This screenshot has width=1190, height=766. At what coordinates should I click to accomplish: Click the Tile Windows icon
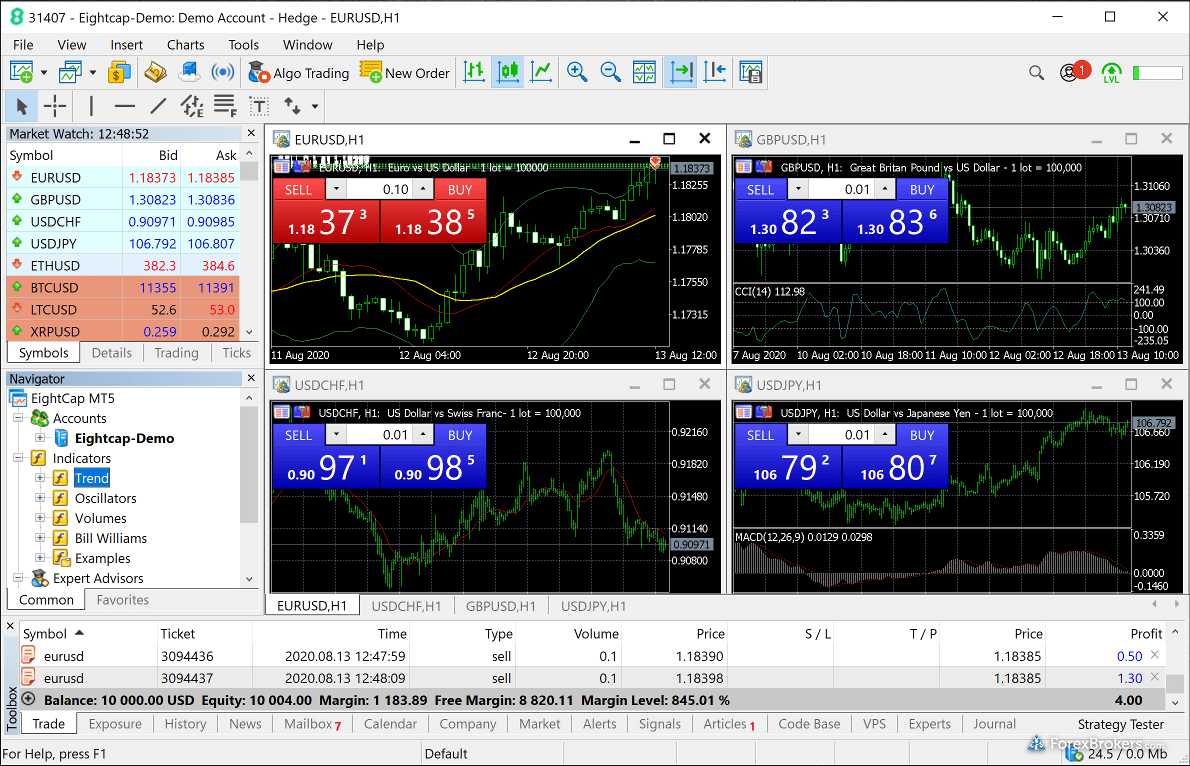(644, 72)
